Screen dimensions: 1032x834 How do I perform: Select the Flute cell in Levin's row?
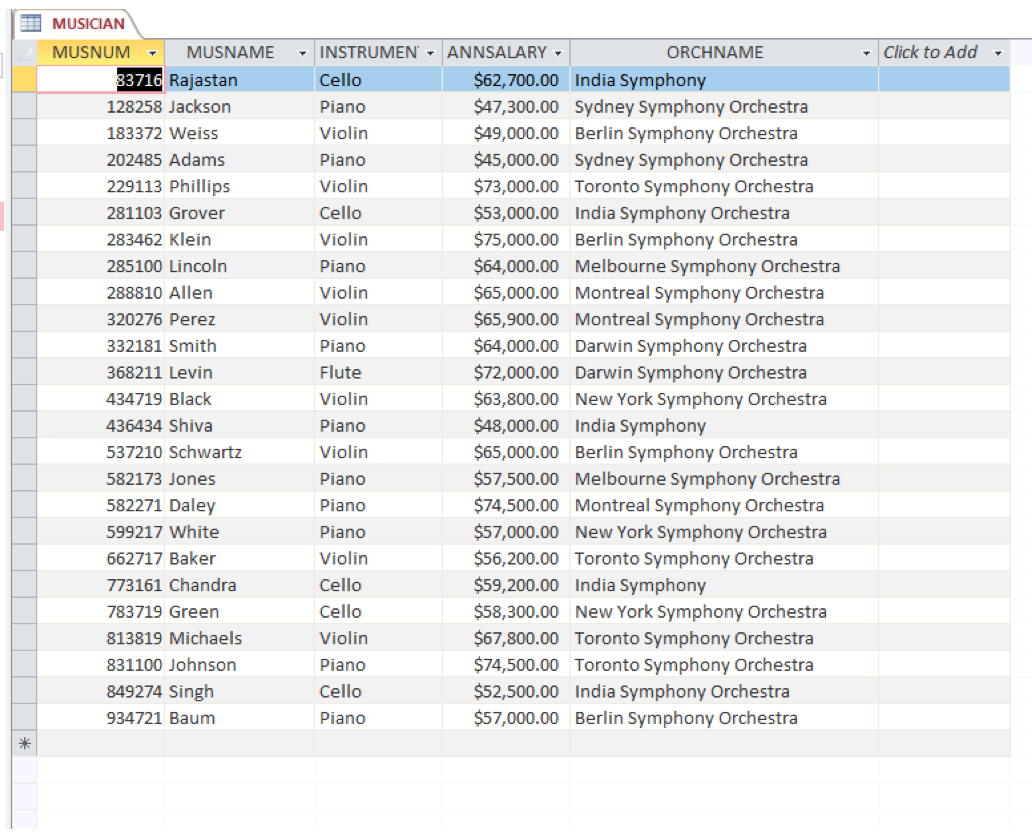(343, 372)
